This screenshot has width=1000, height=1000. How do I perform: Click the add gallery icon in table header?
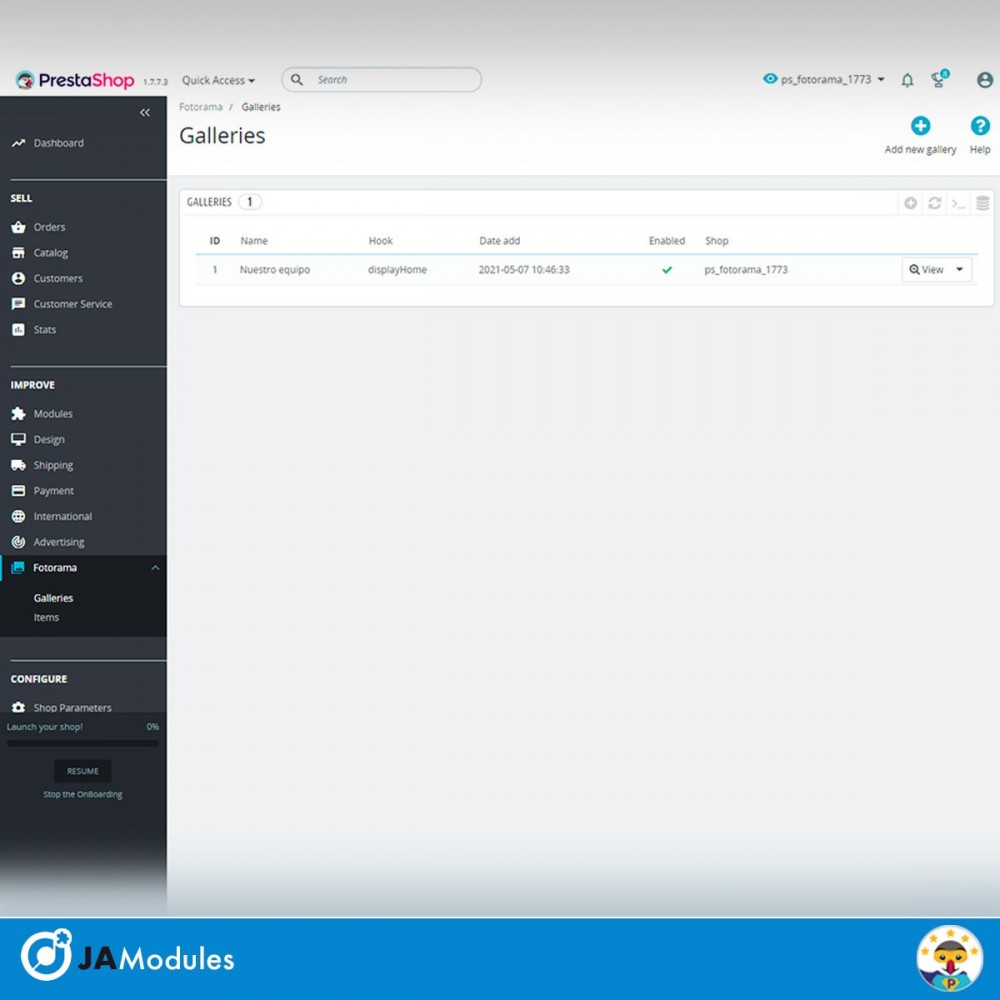911,203
